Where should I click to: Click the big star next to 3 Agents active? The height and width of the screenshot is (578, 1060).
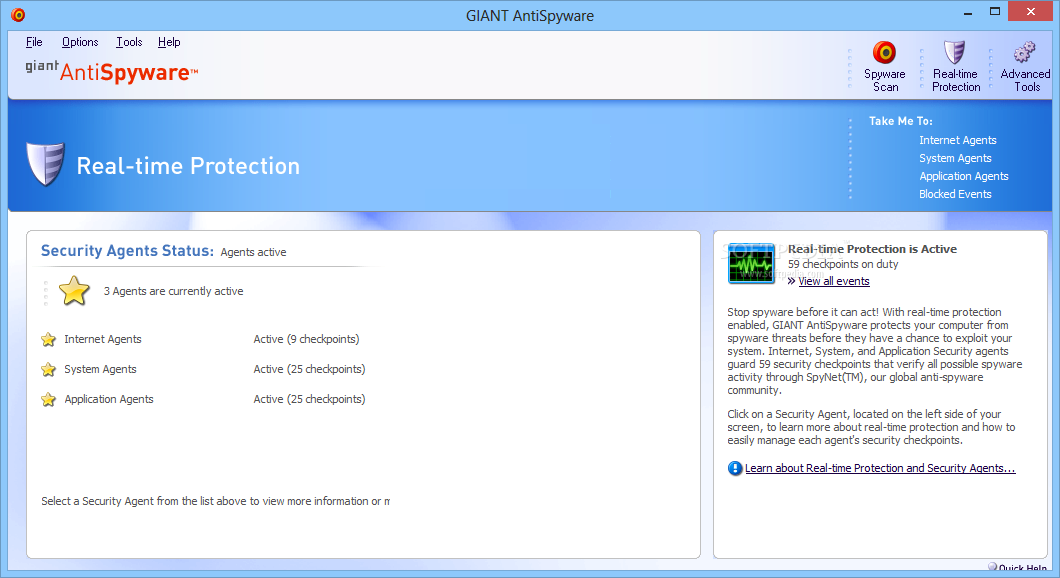[74, 291]
